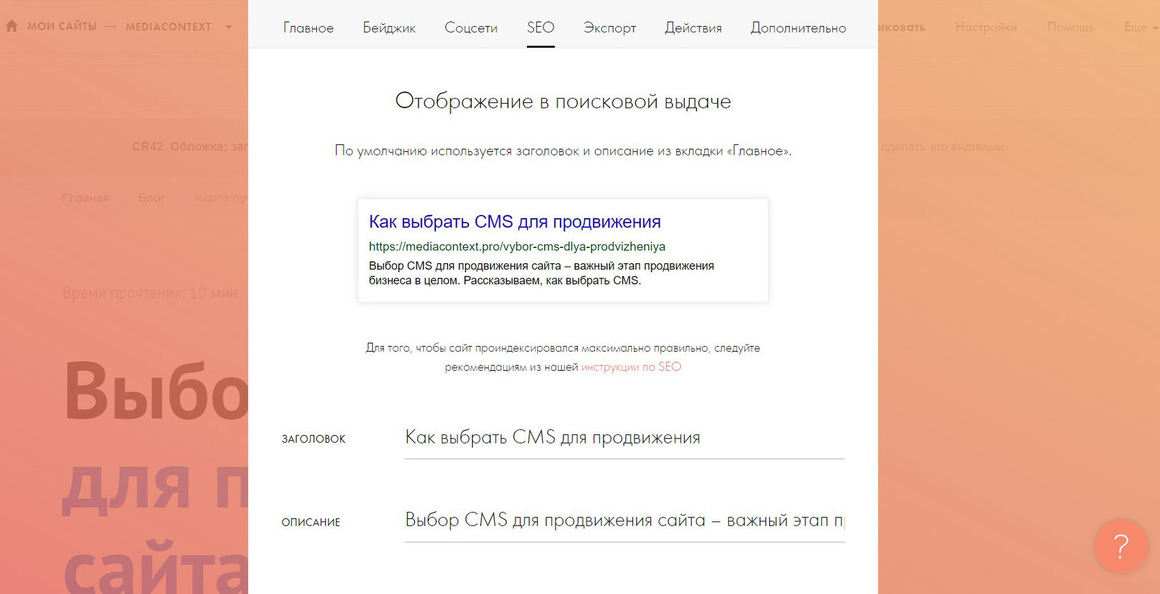Open the round question mark help button
This screenshot has height=594, width=1160.
pyautogui.click(x=1121, y=546)
